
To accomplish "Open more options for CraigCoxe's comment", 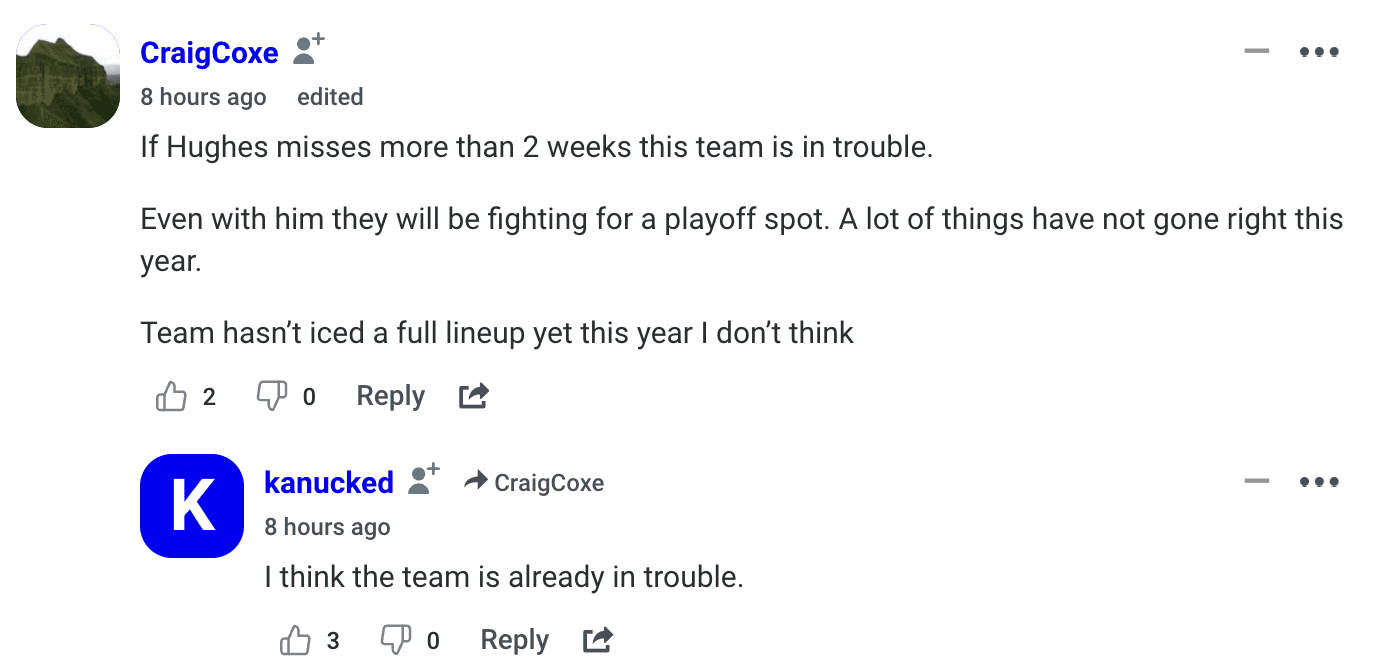I will 1319,52.
